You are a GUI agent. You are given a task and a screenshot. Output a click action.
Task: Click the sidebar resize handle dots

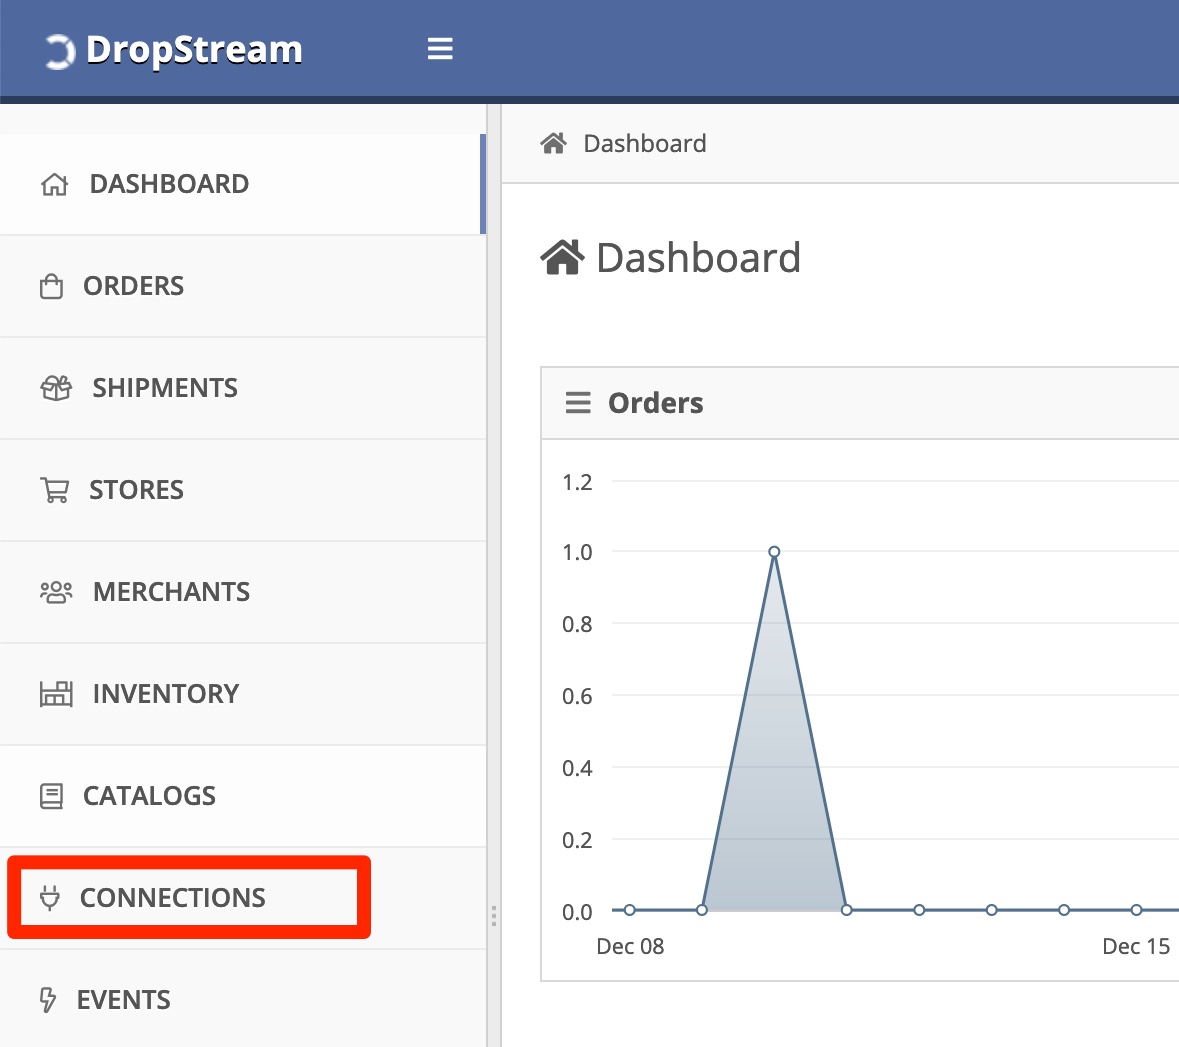pos(493,916)
